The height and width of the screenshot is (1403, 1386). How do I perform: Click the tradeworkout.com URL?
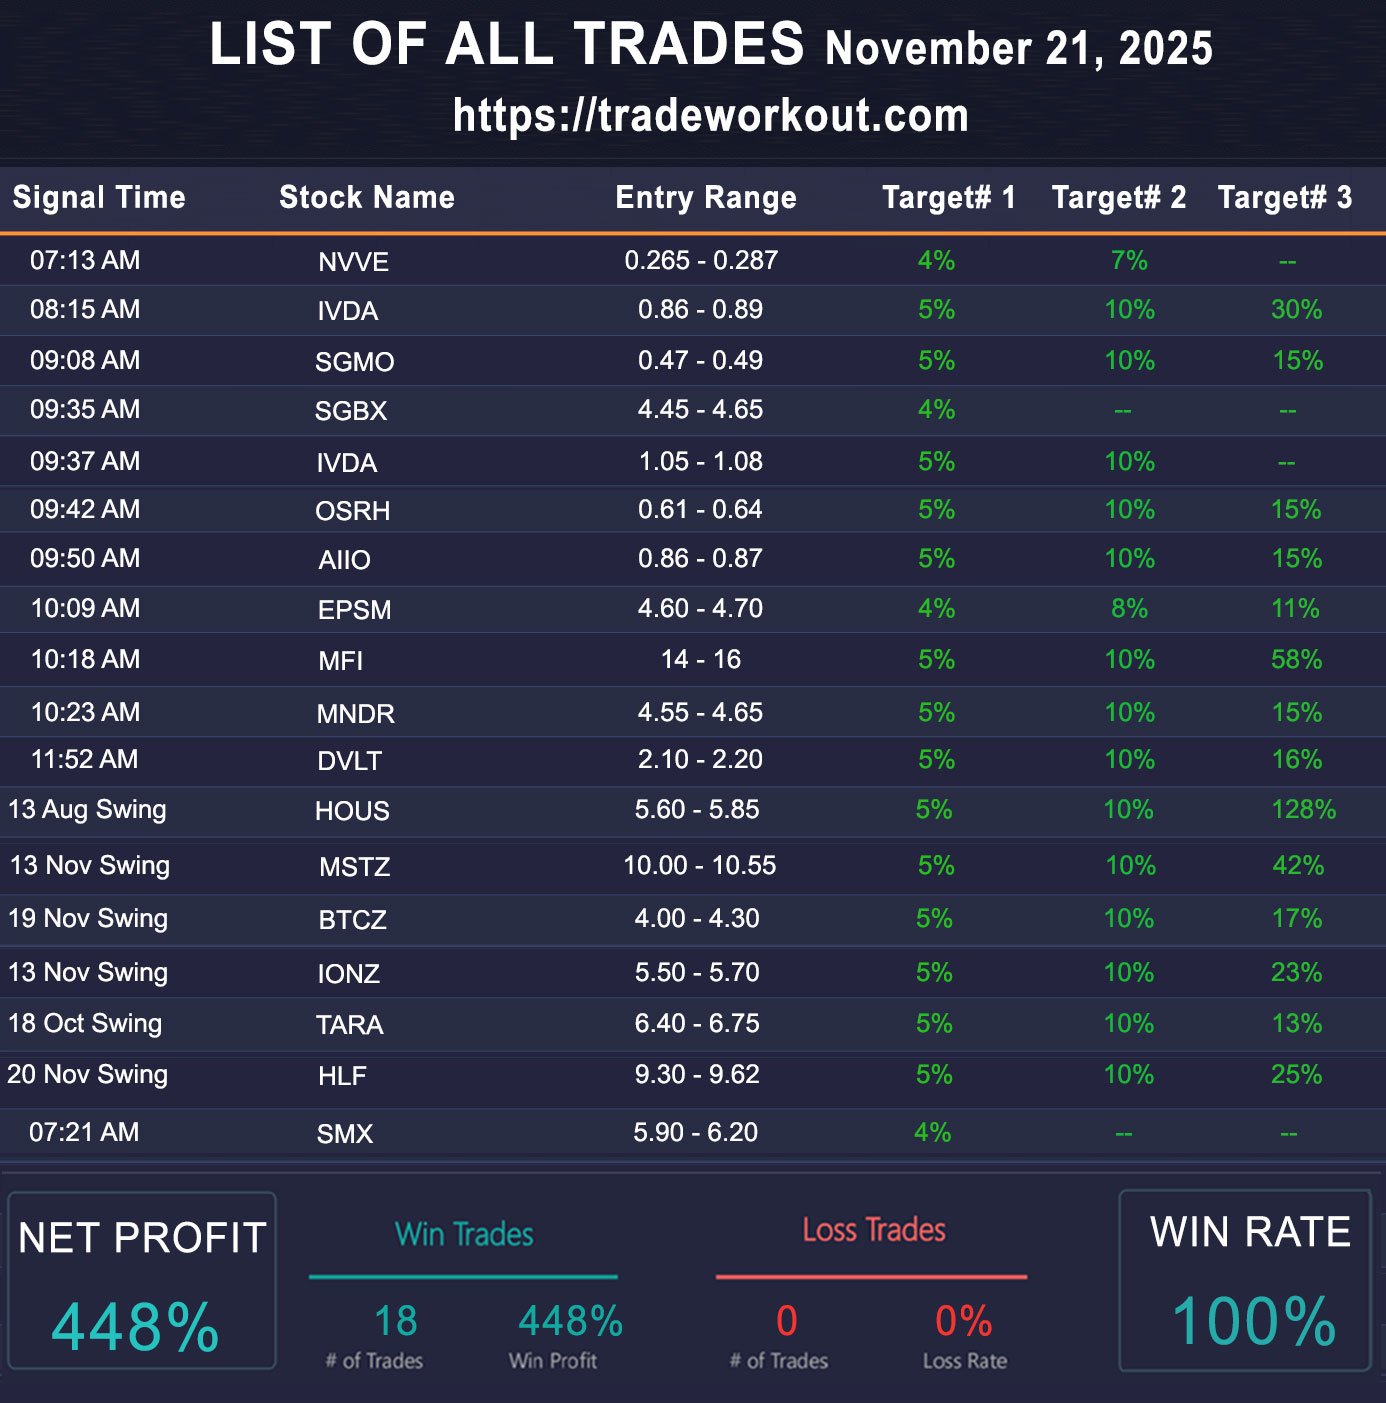point(710,115)
